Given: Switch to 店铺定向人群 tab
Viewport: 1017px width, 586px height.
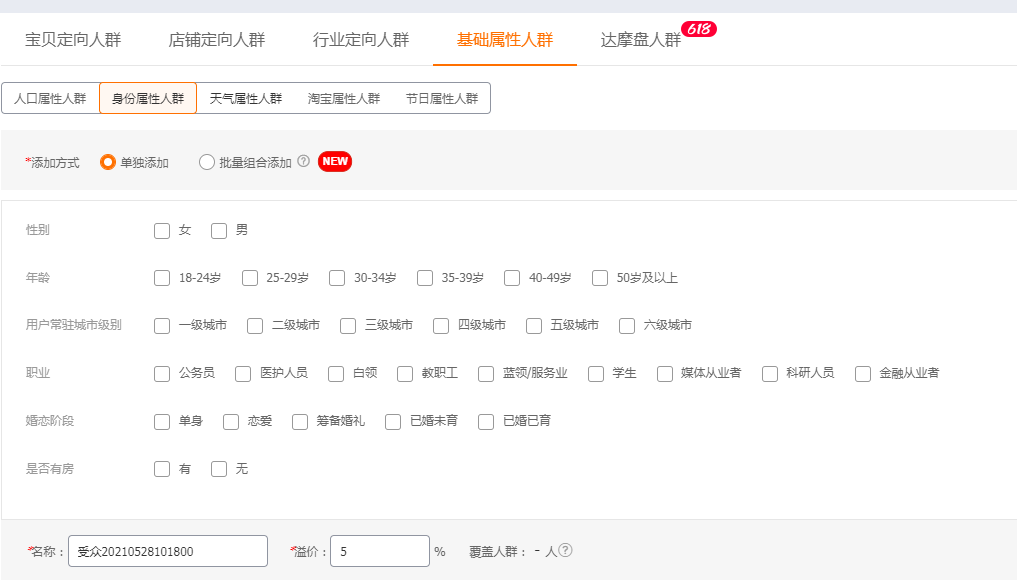Looking at the screenshot, I should [217, 40].
